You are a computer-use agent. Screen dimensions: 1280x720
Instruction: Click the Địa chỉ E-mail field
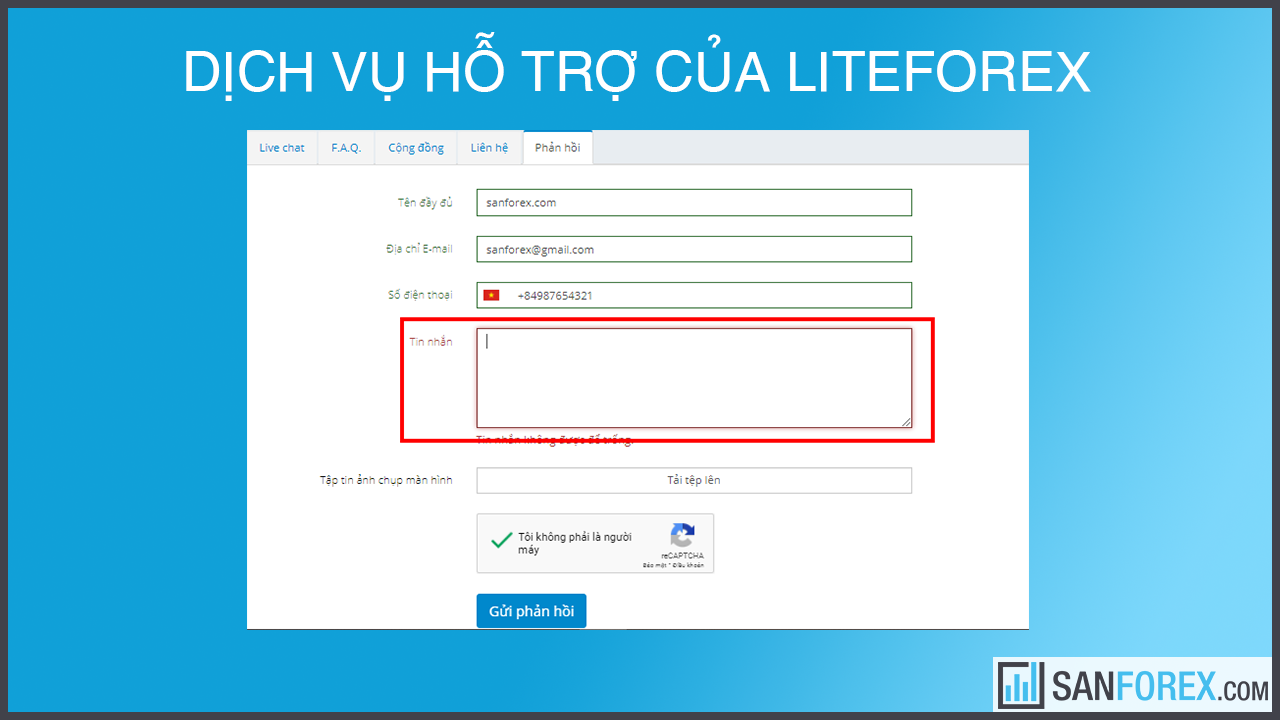694,249
